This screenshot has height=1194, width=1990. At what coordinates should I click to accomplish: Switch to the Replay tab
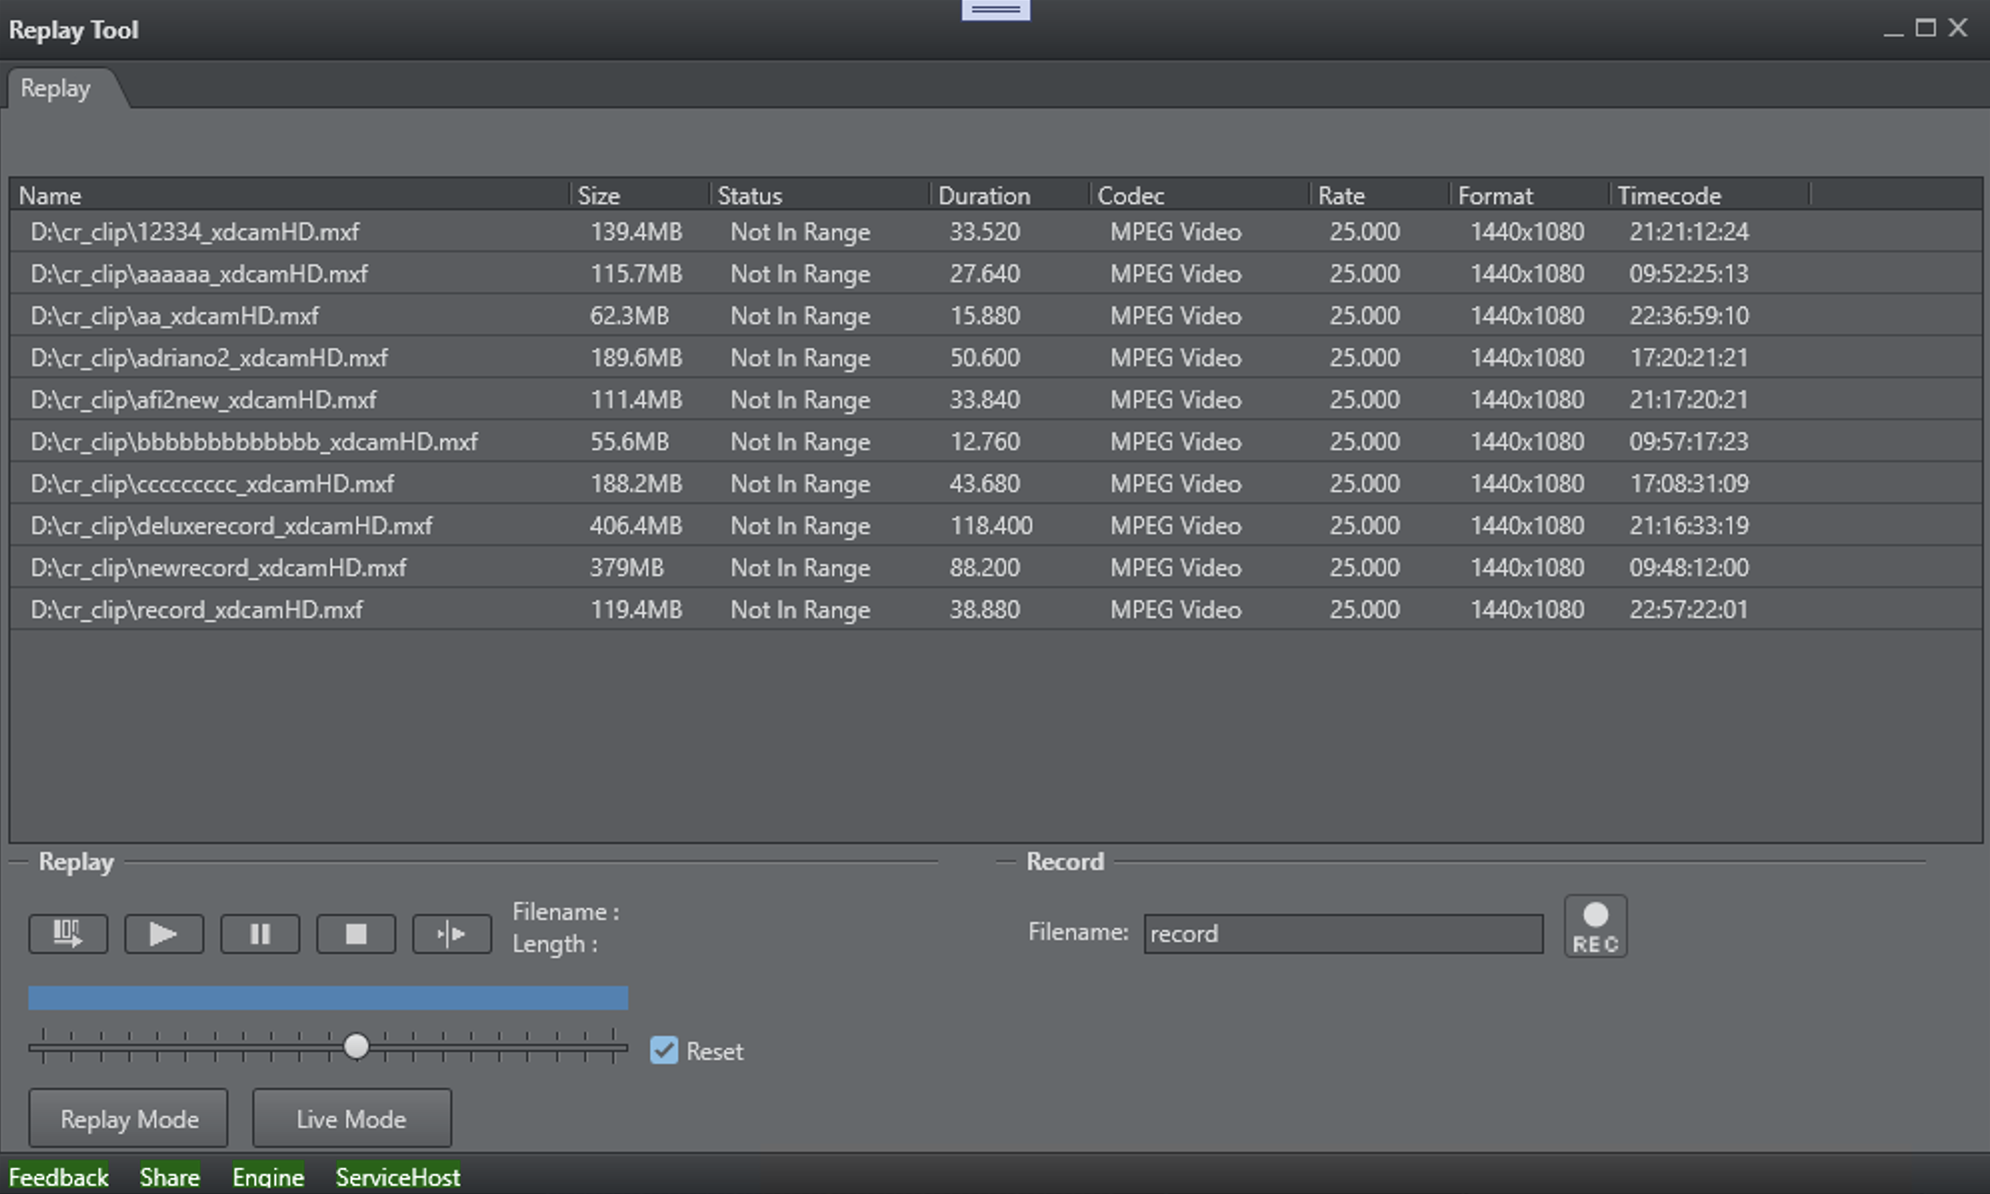[x=56, y=88]
